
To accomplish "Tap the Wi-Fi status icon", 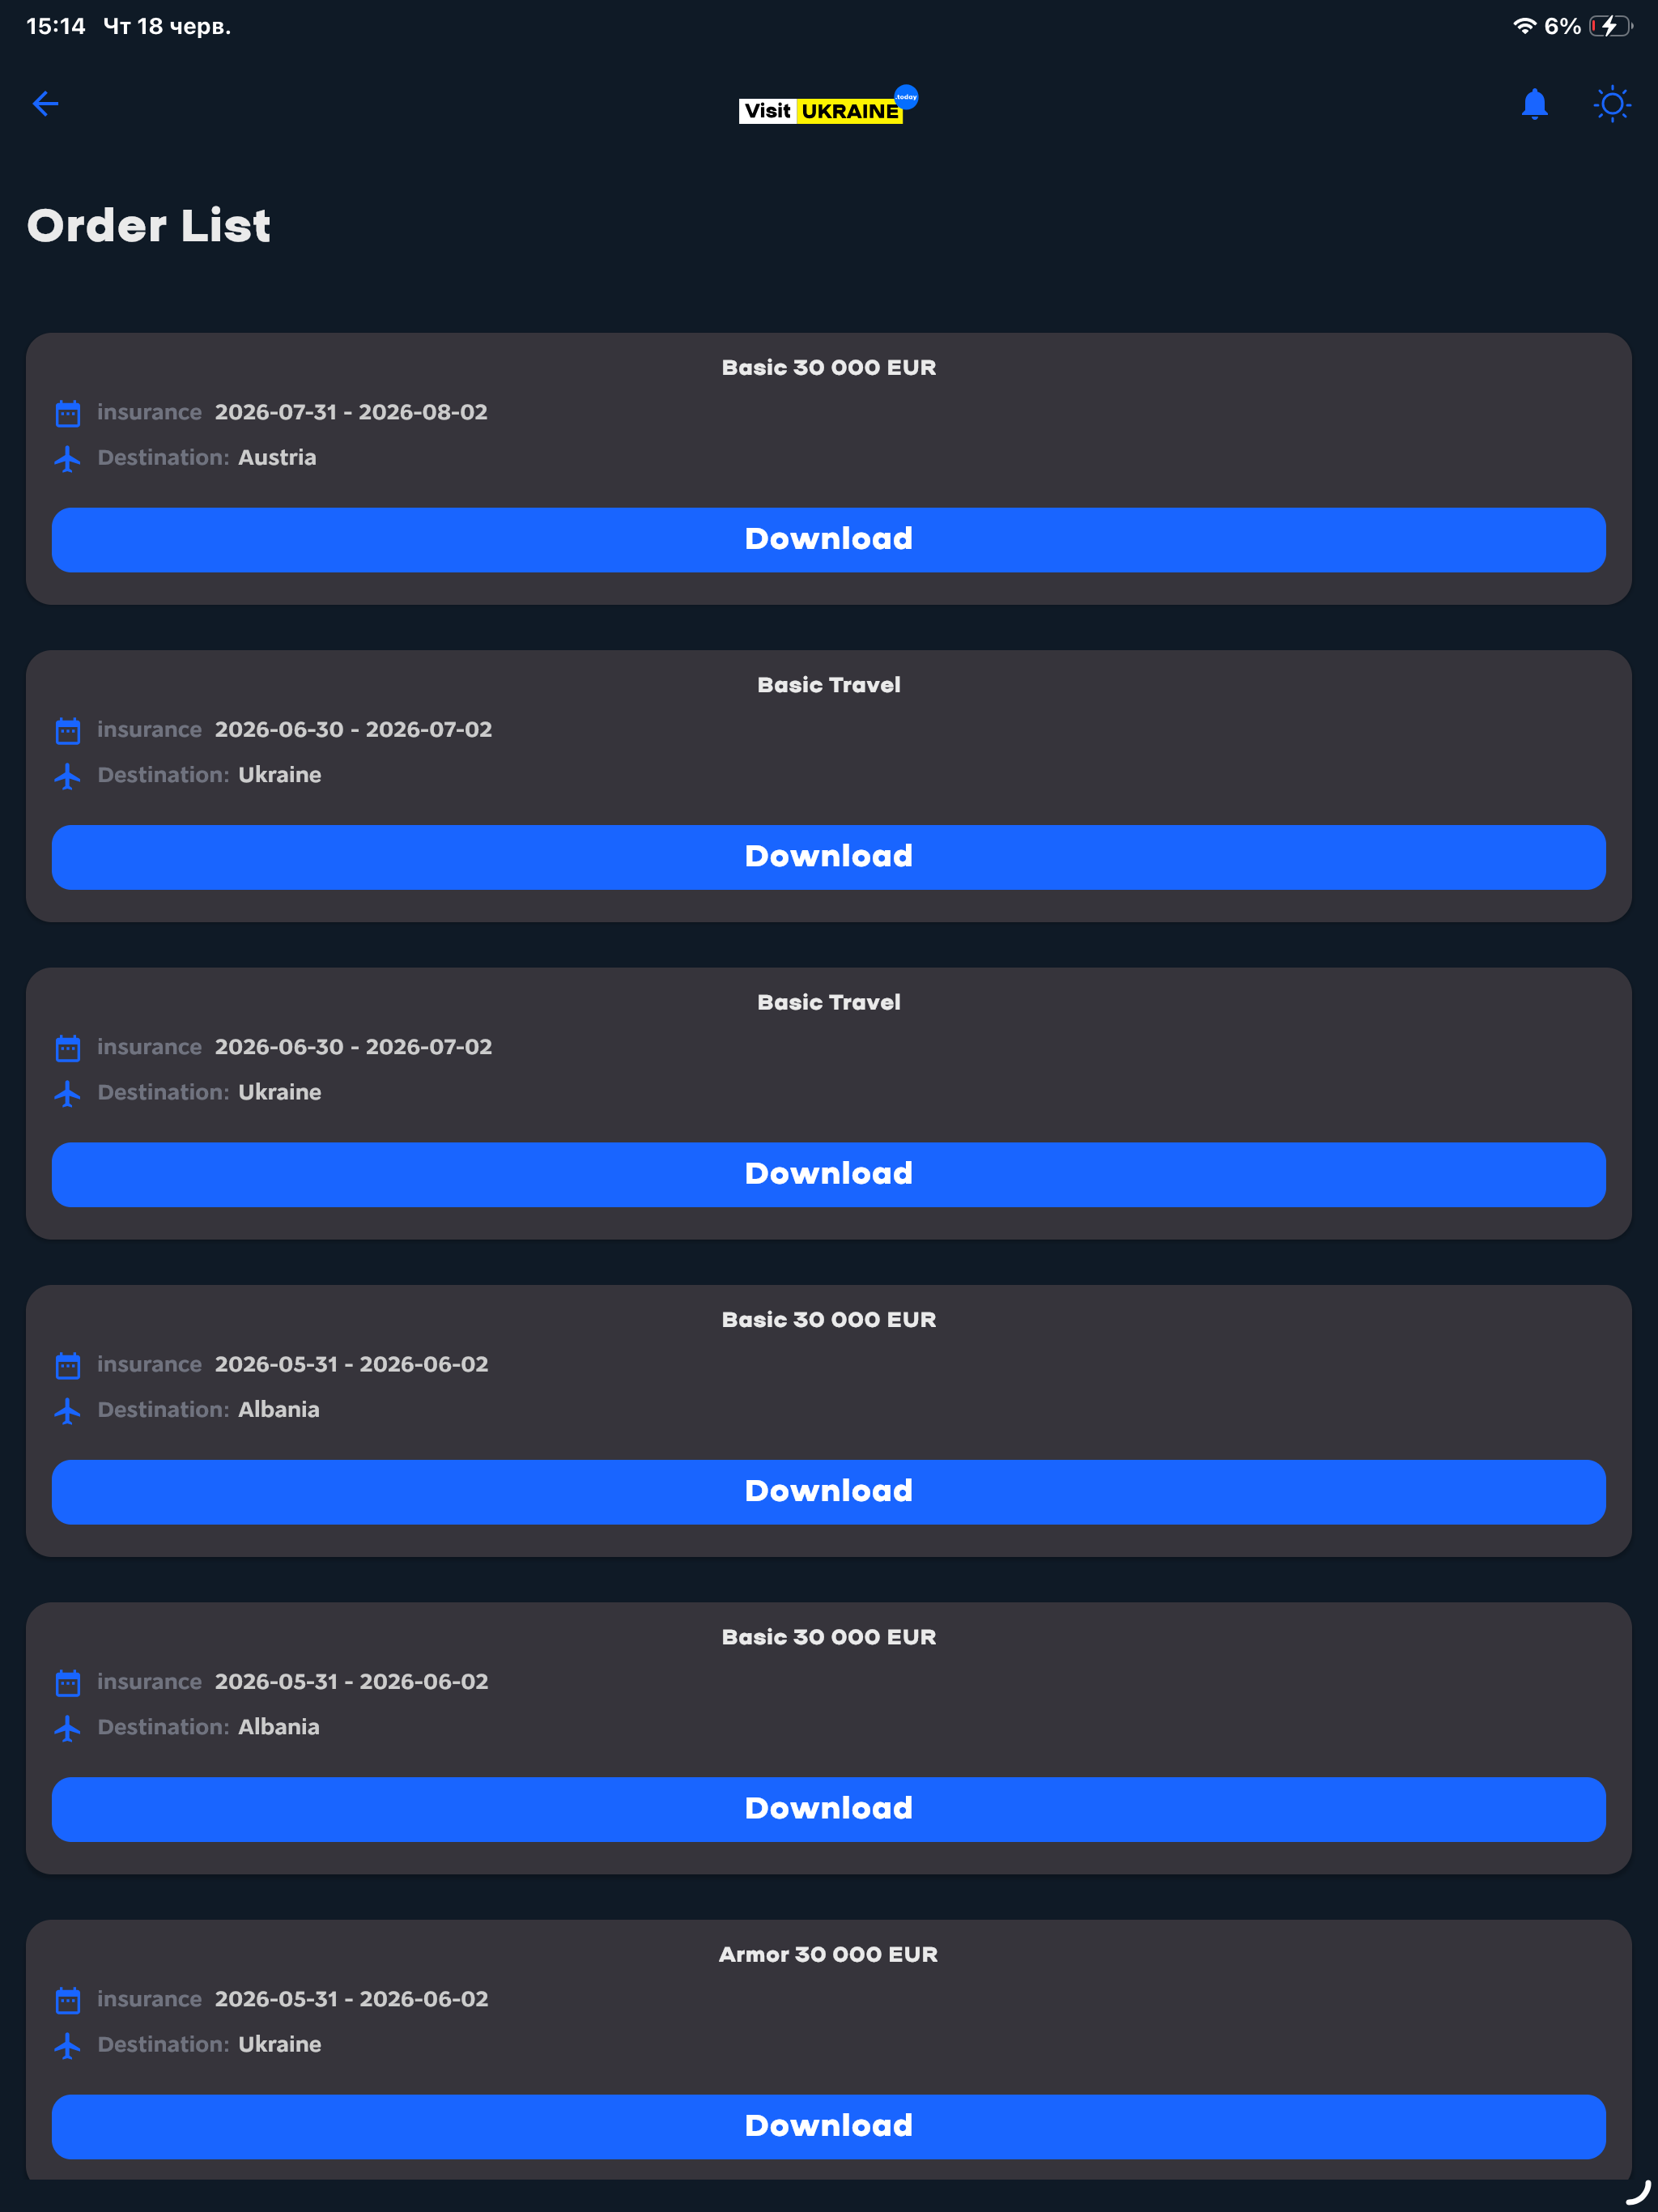I will [1524, 26].
